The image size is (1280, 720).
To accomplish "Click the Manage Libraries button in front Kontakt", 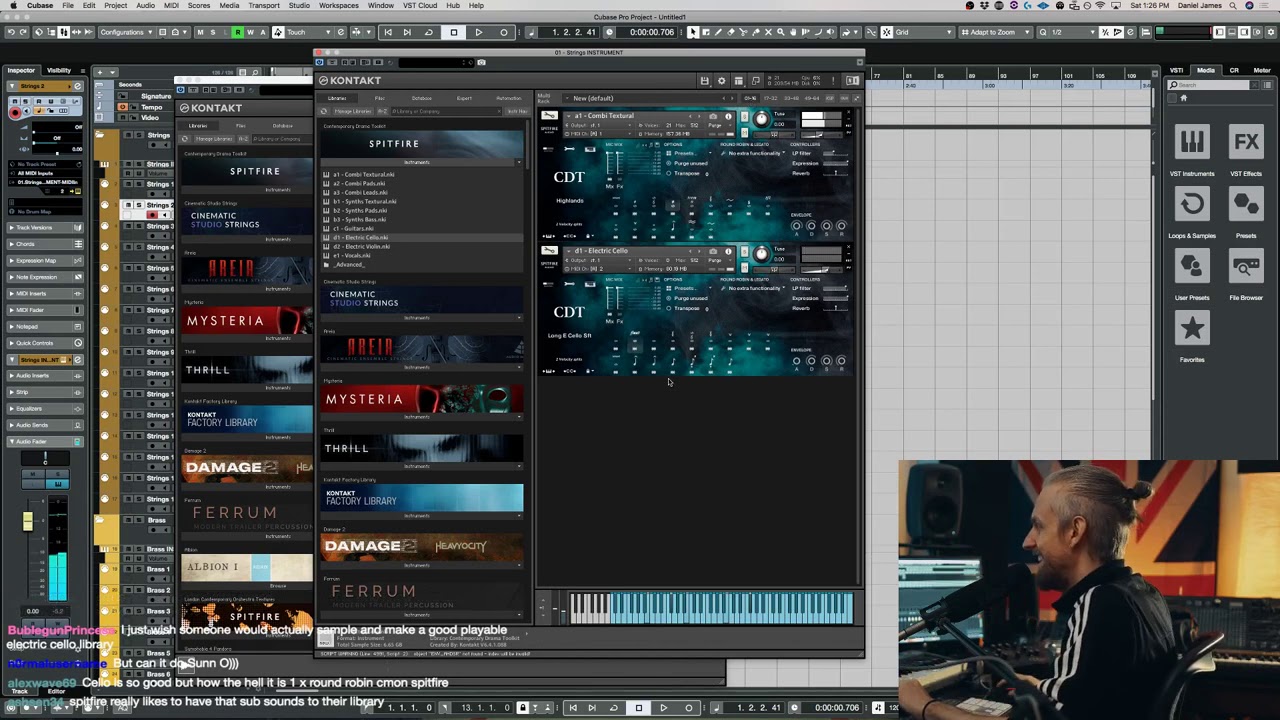I will point(351,111).
